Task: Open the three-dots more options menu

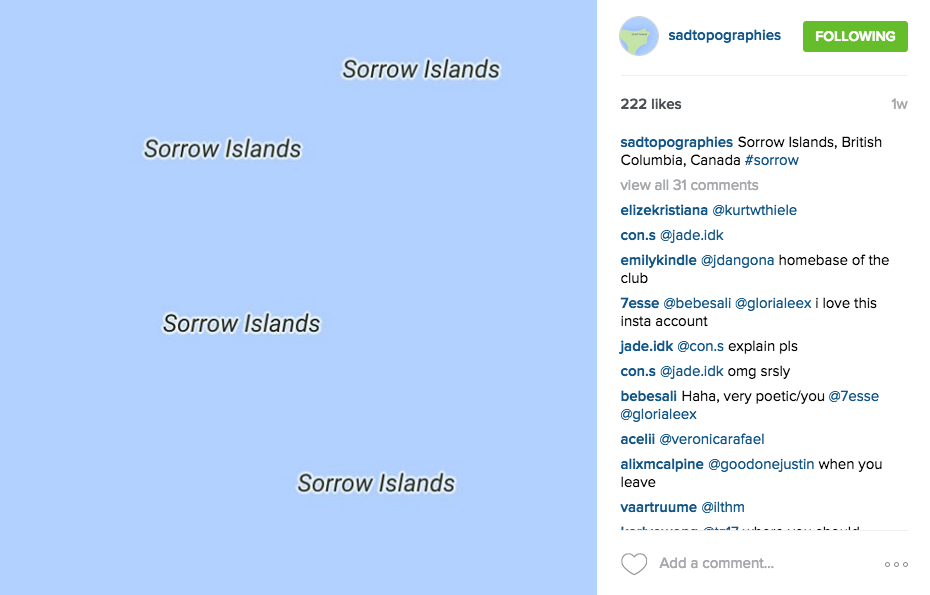Action: (x=896, y=564)
